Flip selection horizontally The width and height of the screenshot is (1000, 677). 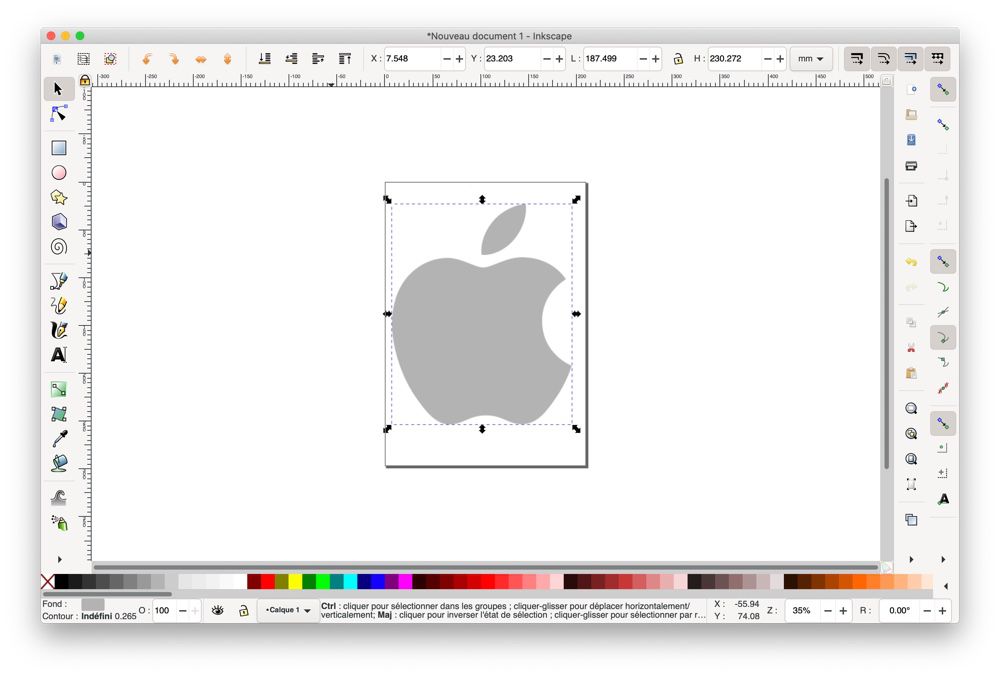click(201, 59)
